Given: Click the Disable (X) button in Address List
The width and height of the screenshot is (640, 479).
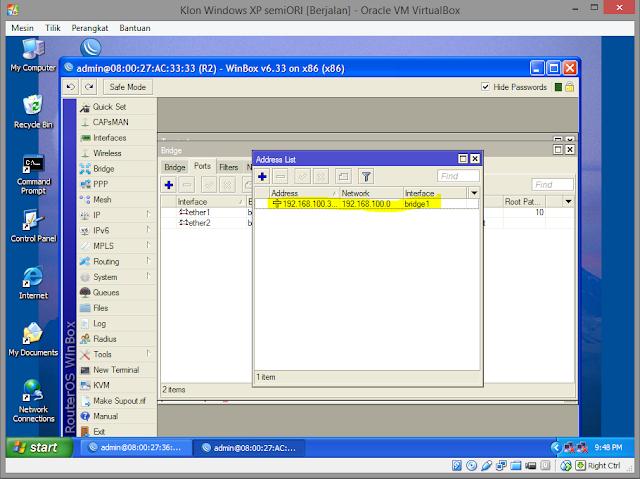Looking at the screenshot, I should (321, 177).
